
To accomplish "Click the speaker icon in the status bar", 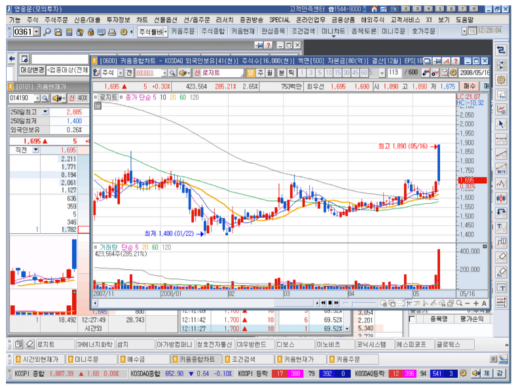I will point(475,373).
